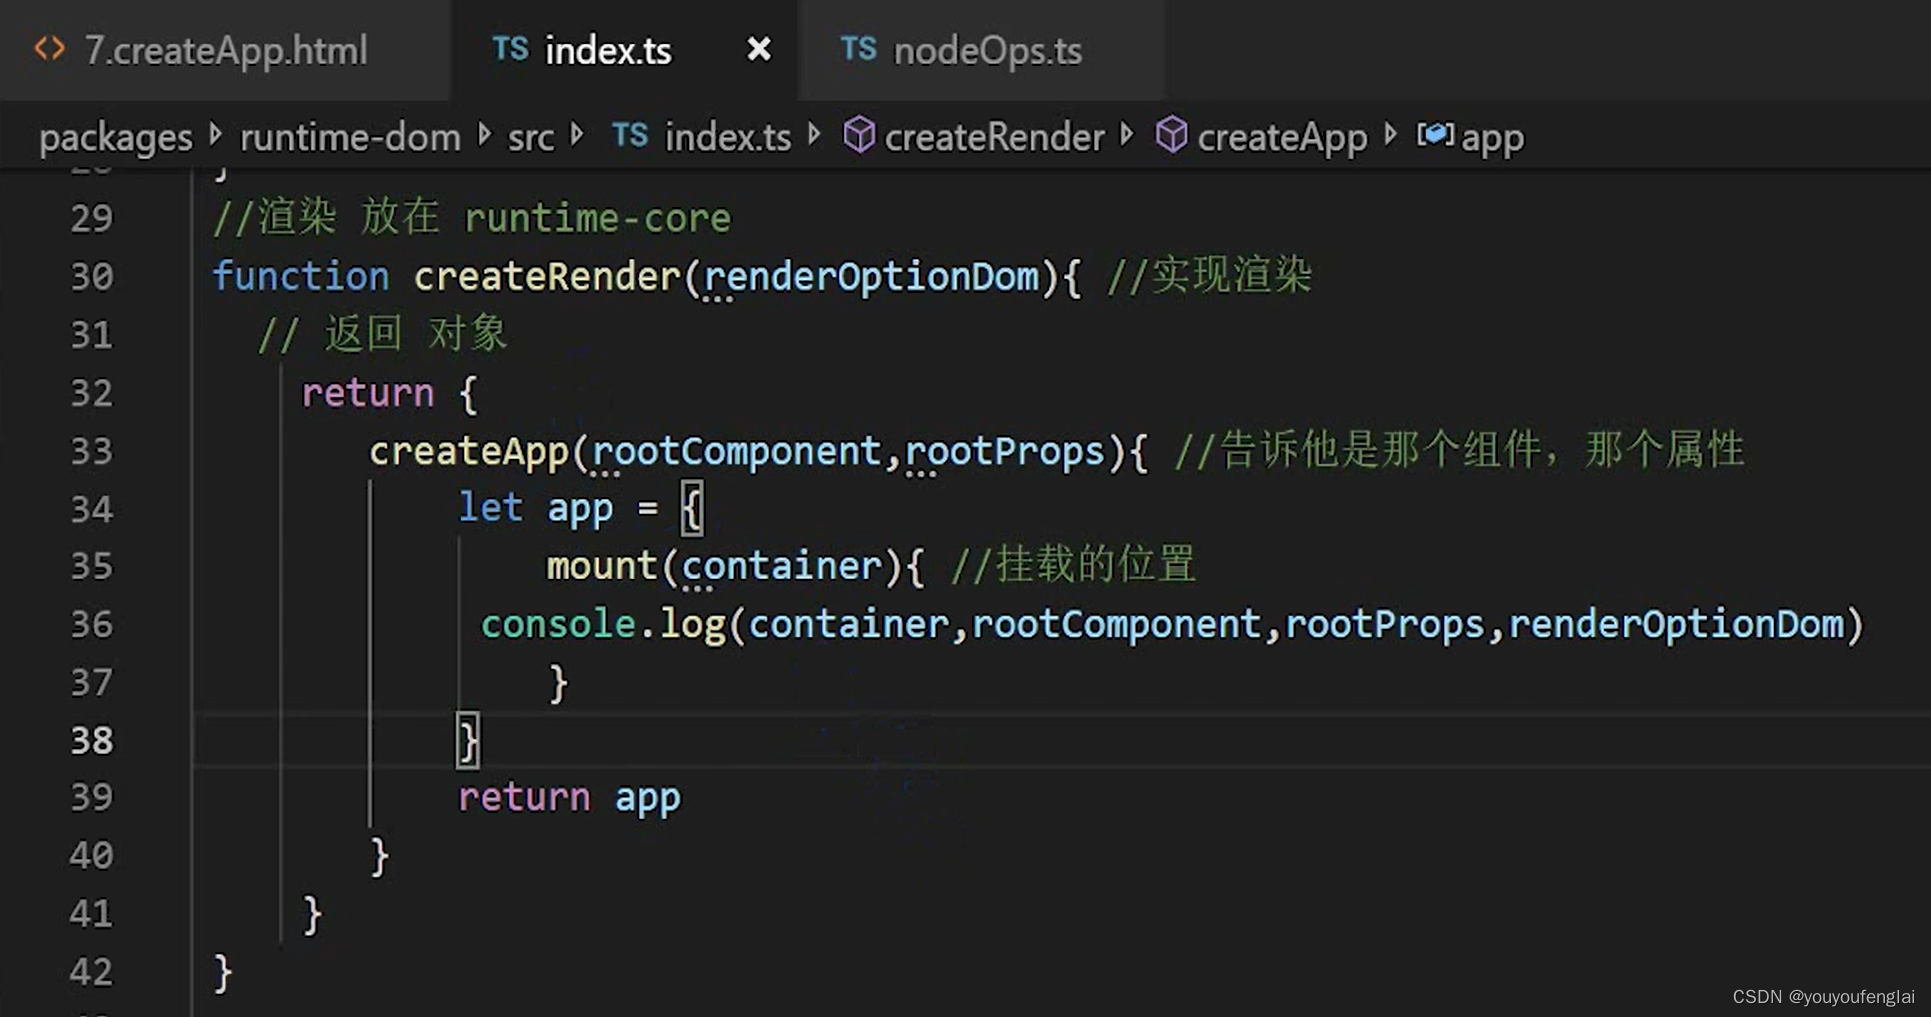Click 'container' parameter on line 35
This screenshot has height=1017, width=1931.
(782, 566)
